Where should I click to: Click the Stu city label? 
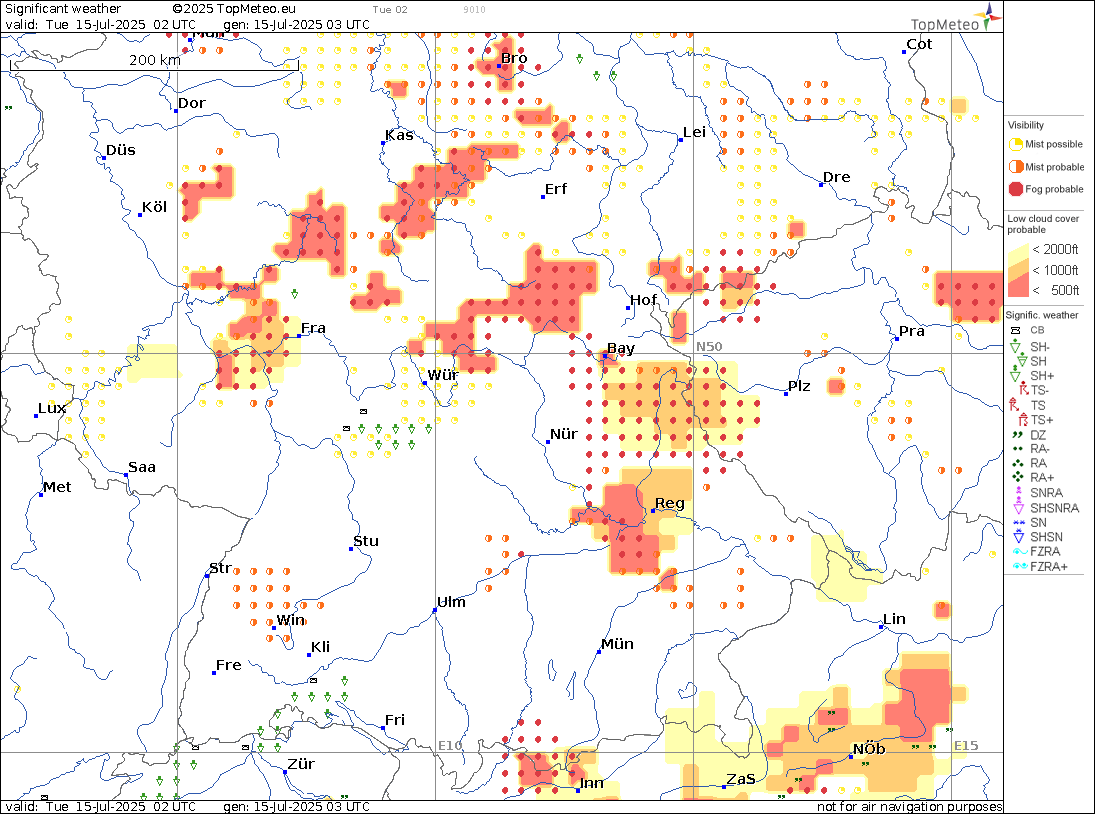point(366,541)
